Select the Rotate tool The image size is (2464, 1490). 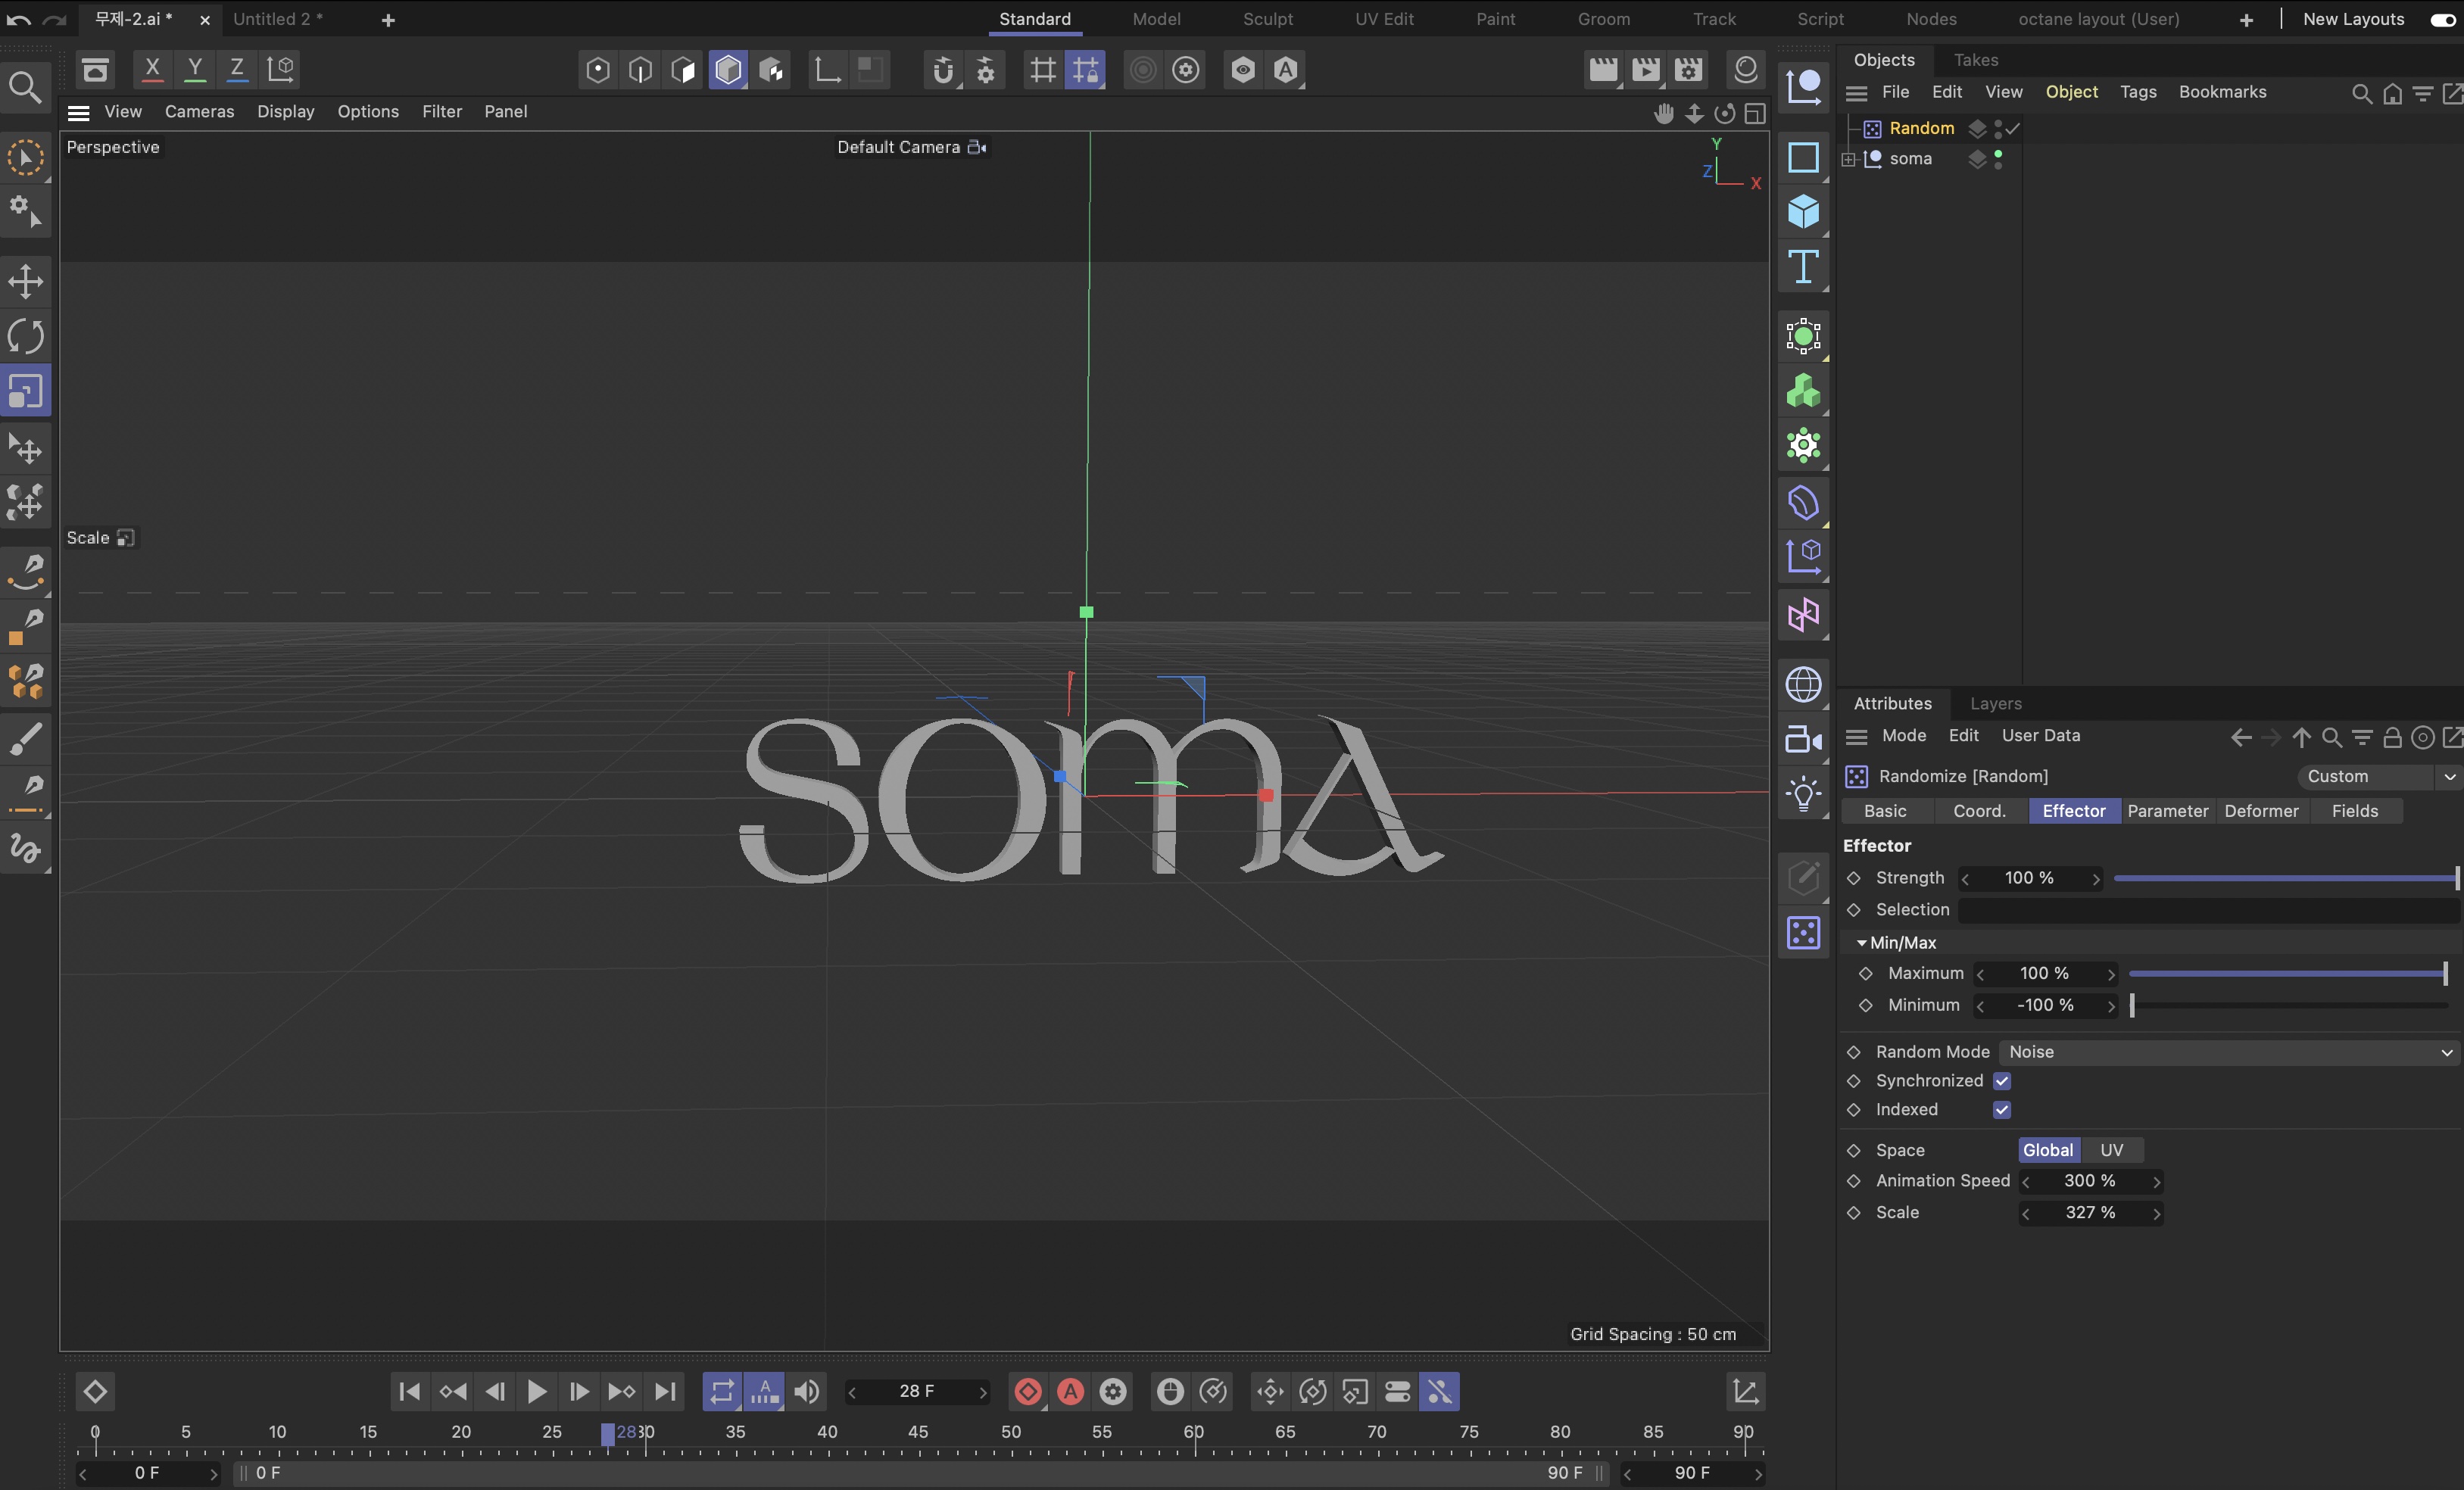26,336
